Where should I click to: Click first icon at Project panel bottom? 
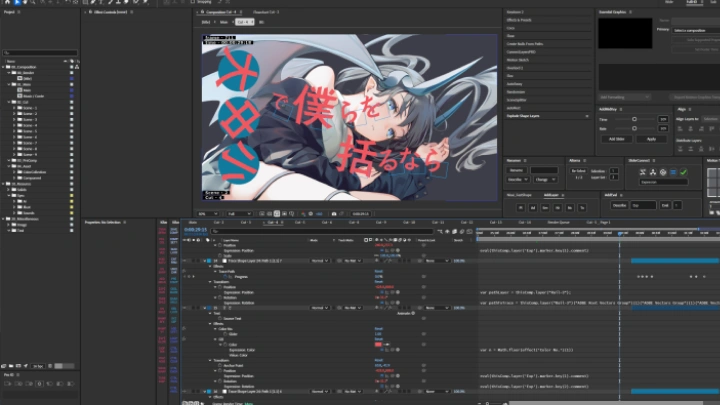[4, 366]
